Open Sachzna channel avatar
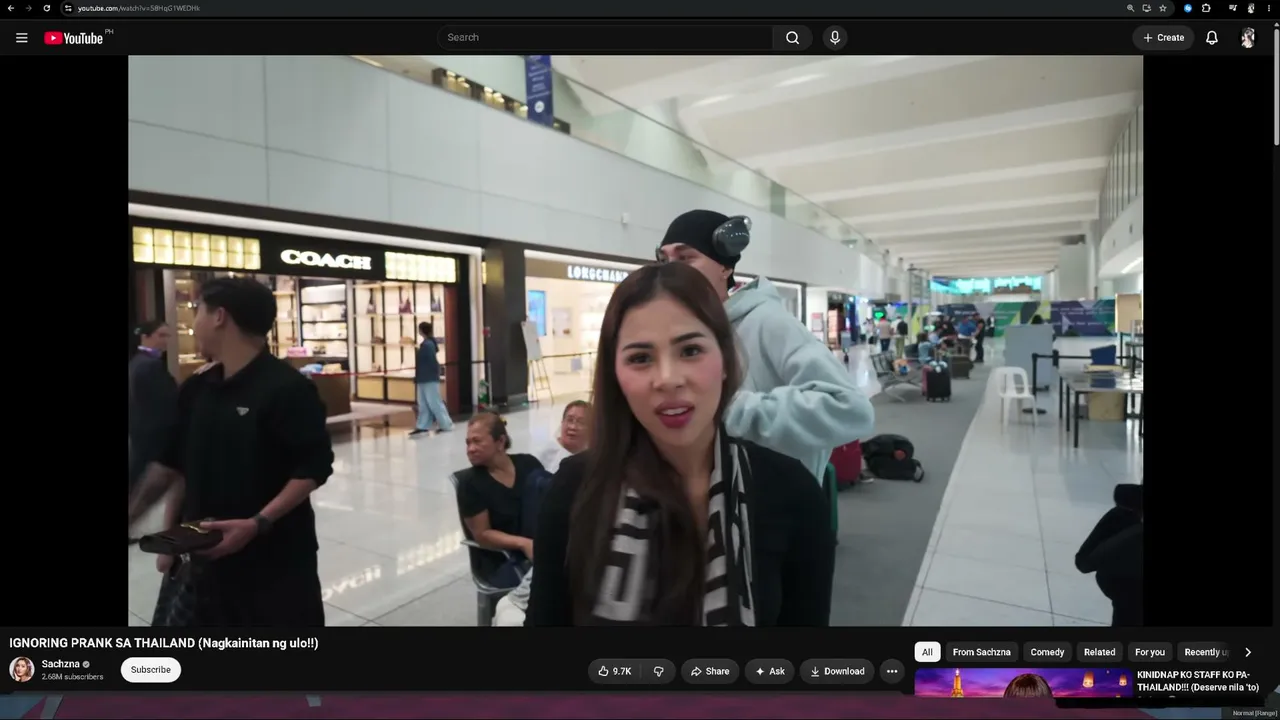The image size is (1280, 720). click(22, 670)
